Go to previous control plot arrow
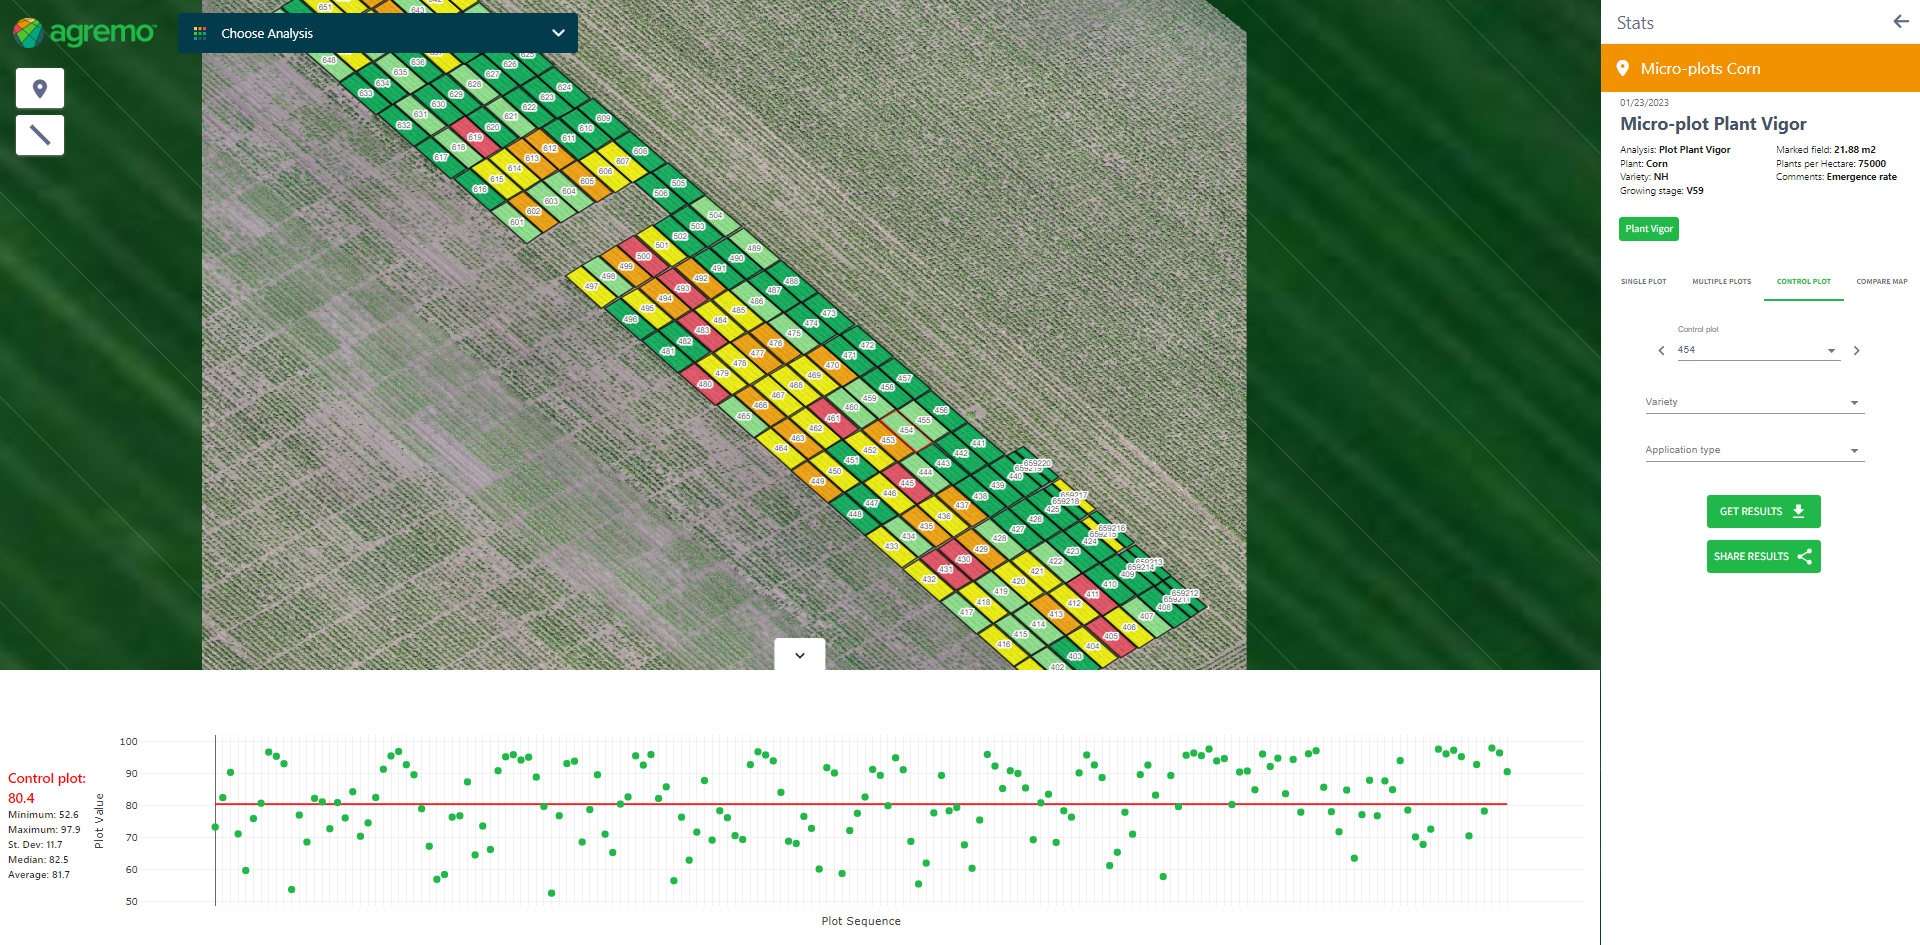 click(x=1661, y=351)
